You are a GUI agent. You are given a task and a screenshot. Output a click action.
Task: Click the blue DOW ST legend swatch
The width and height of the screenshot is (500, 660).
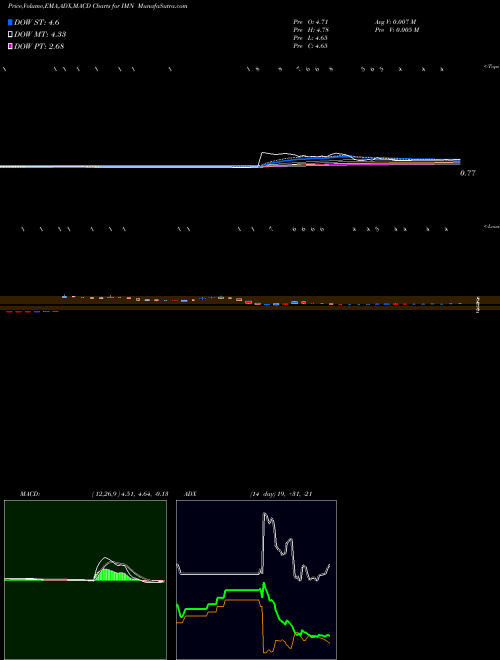click(x=10, y=22)
